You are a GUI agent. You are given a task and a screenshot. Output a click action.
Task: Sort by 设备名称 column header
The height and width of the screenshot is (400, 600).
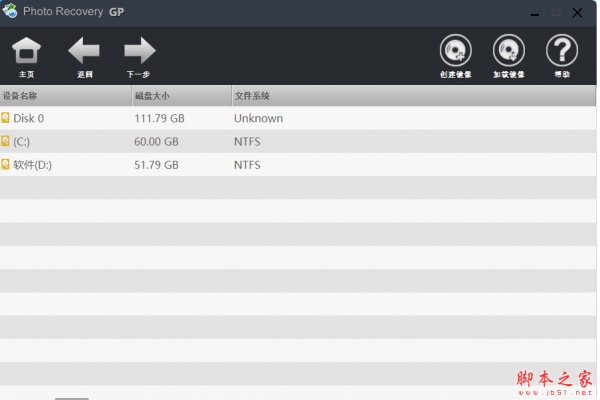[x=65, y=96]
